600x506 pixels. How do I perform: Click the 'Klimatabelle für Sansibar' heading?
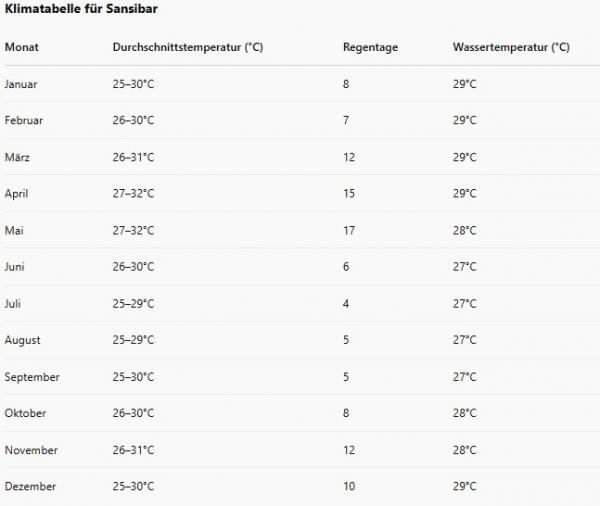pyautogui.click(x=81, y=9)
